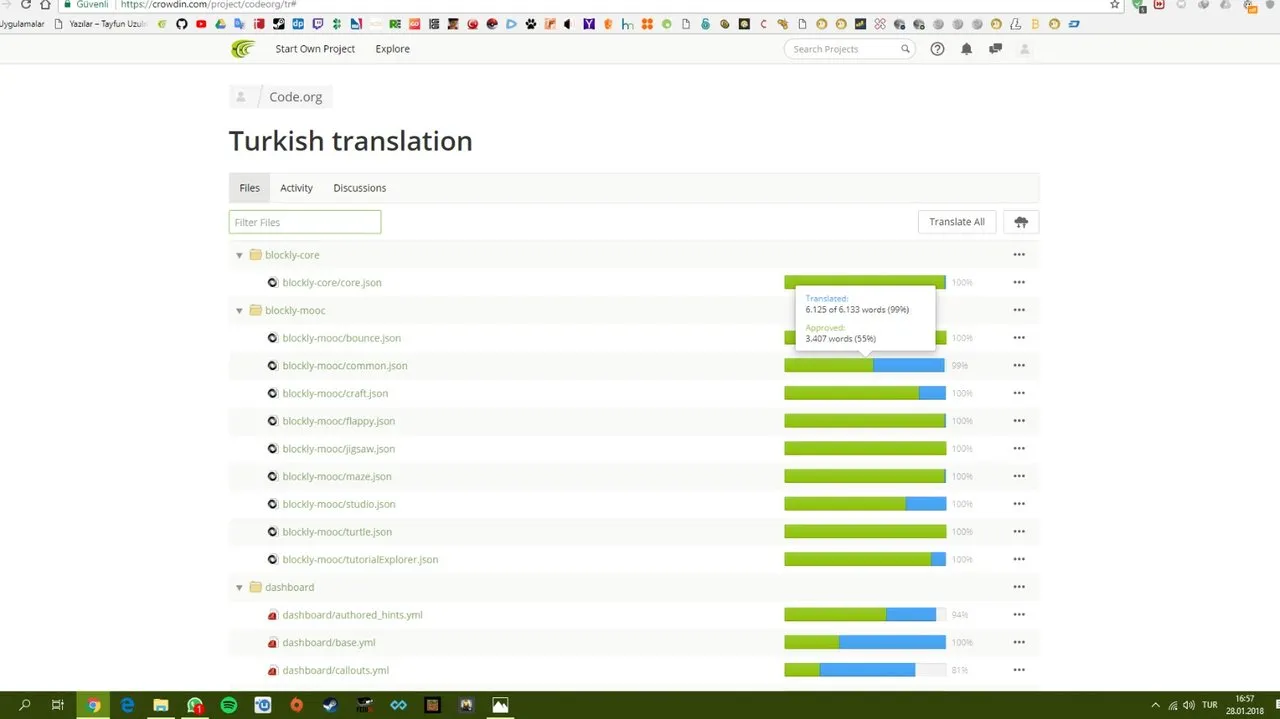
Task: Open the blockly-mooc/flappy.json file
Action: coord(338,421)
